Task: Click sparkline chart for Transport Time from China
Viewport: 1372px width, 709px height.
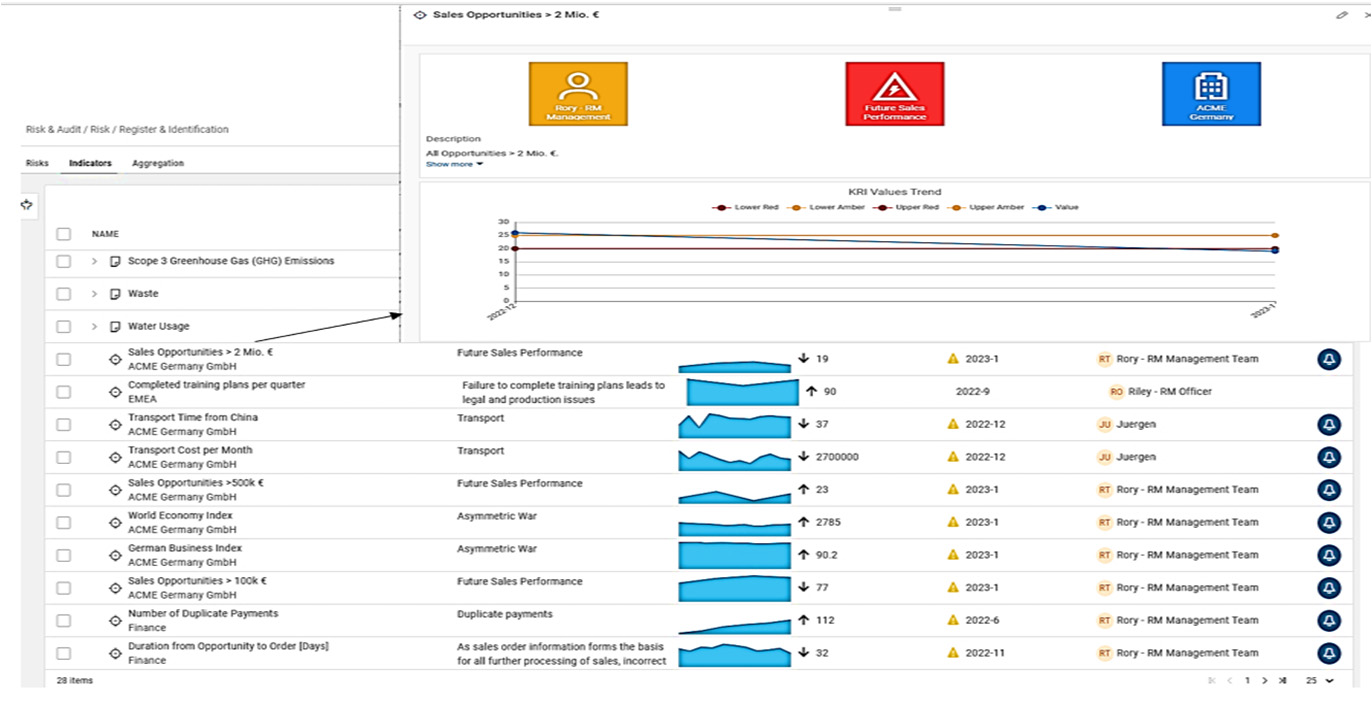Action: click(735, 425)
